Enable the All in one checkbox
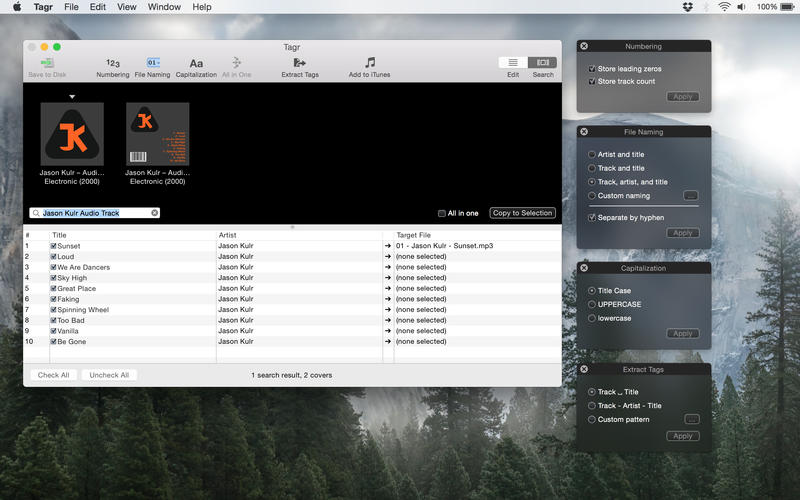800x500 pixels. (x=442, y=213)
